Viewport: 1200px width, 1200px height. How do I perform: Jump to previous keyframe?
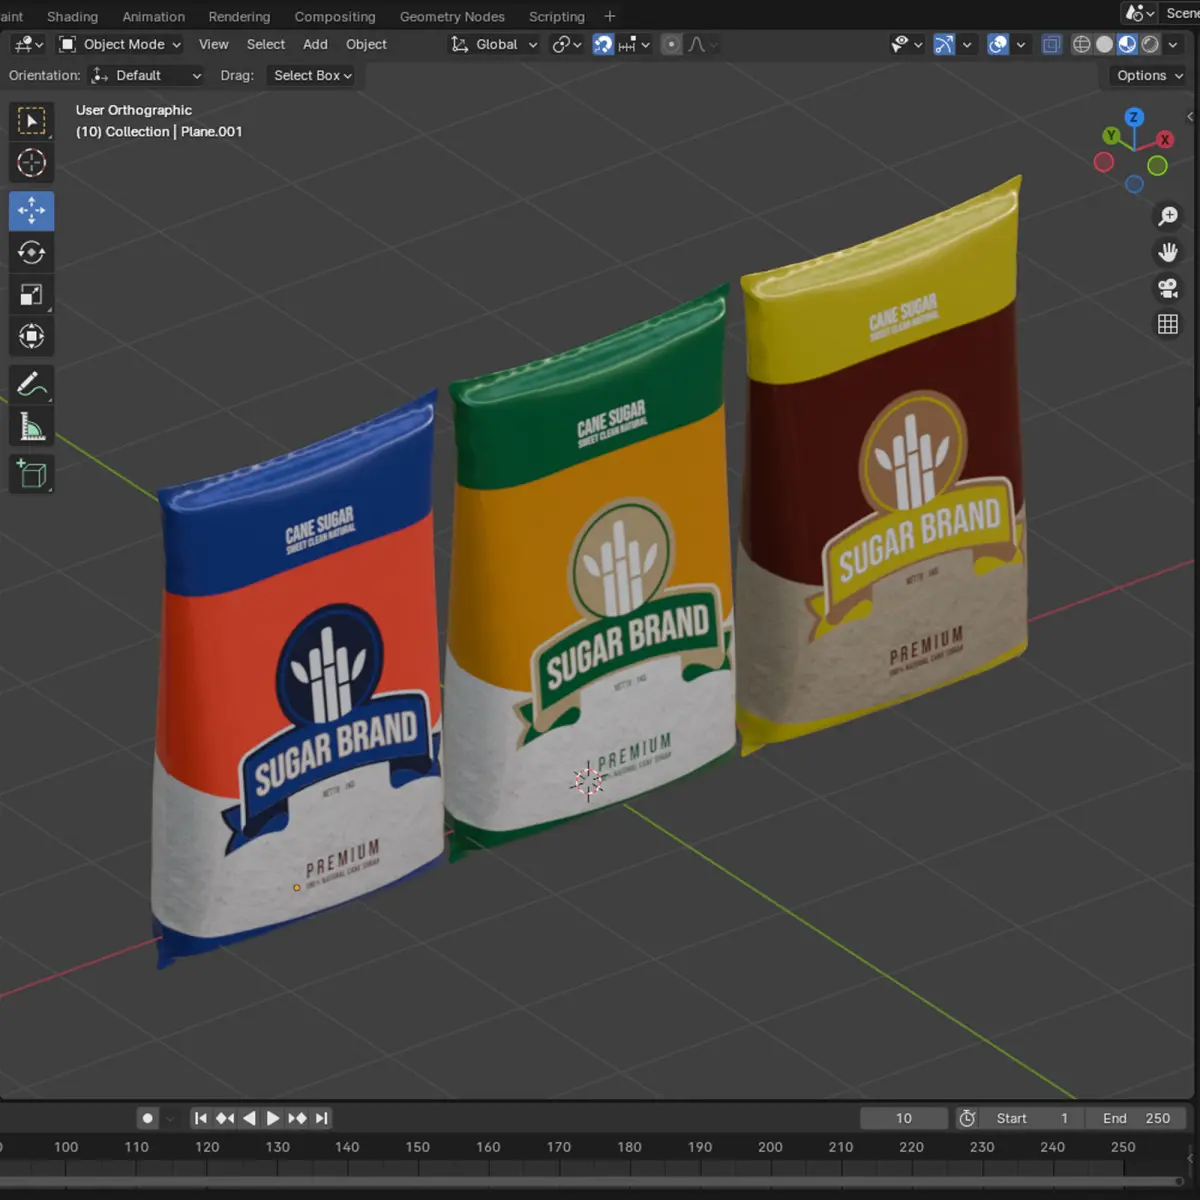pos(225,1118)
